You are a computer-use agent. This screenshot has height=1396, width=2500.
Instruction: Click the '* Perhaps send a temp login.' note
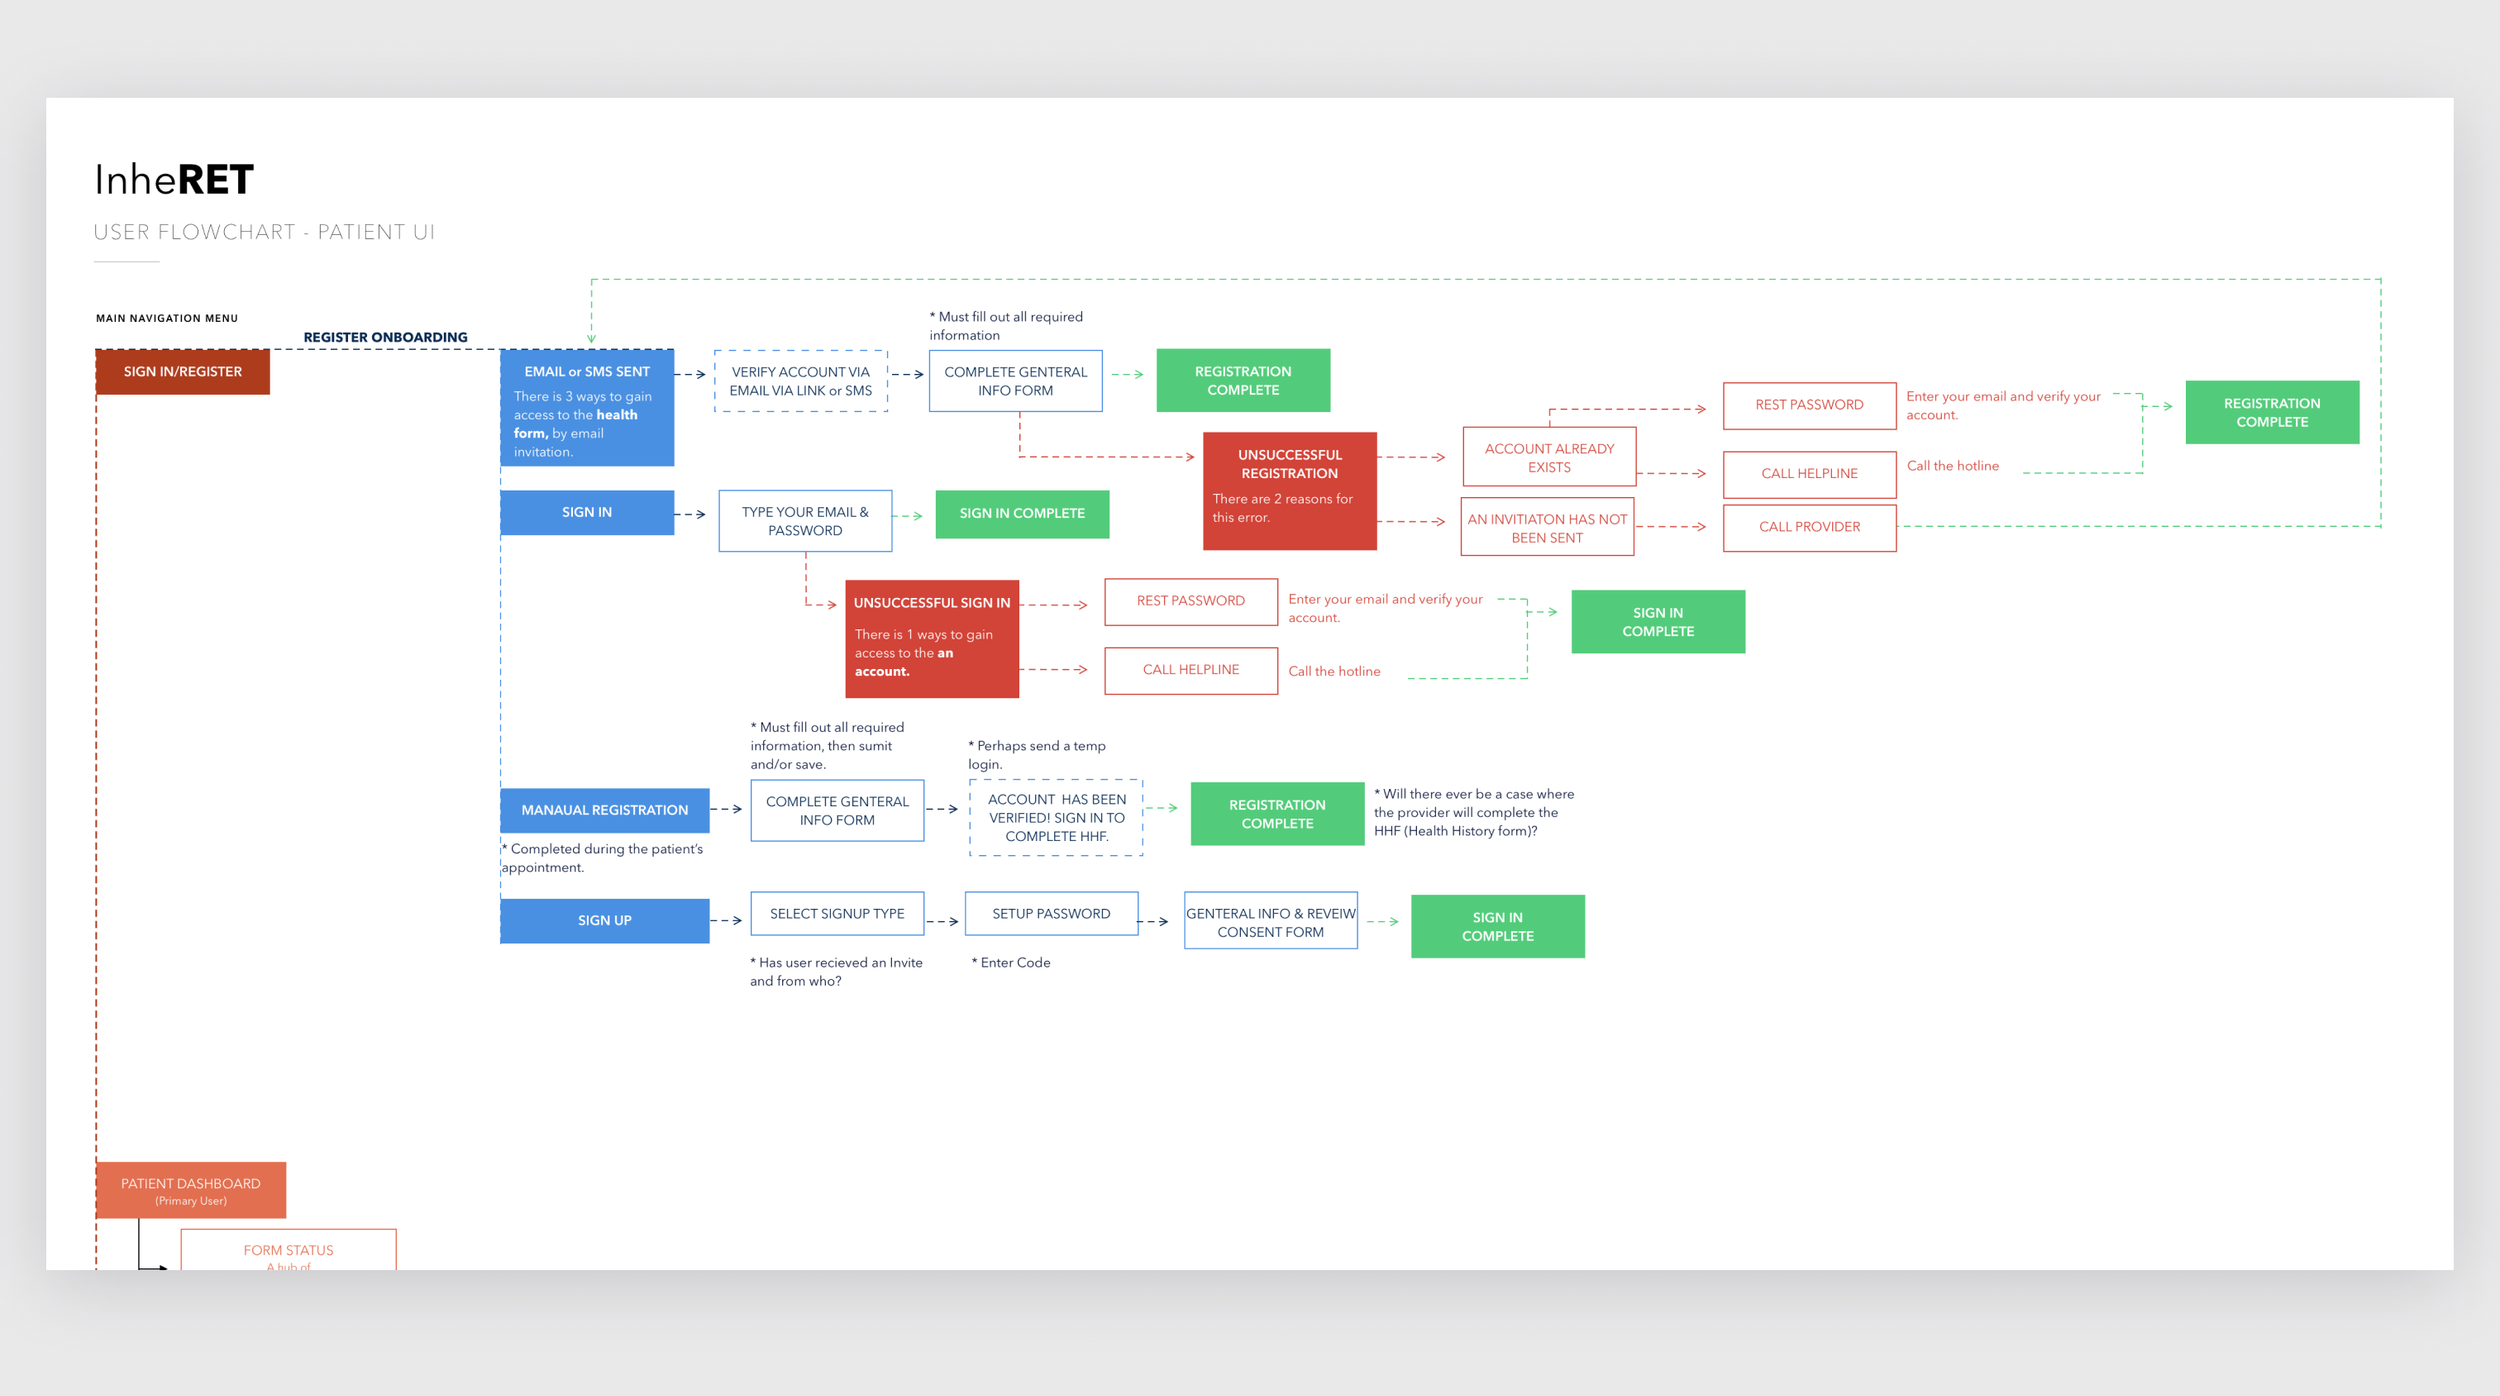pos(1036,755)
